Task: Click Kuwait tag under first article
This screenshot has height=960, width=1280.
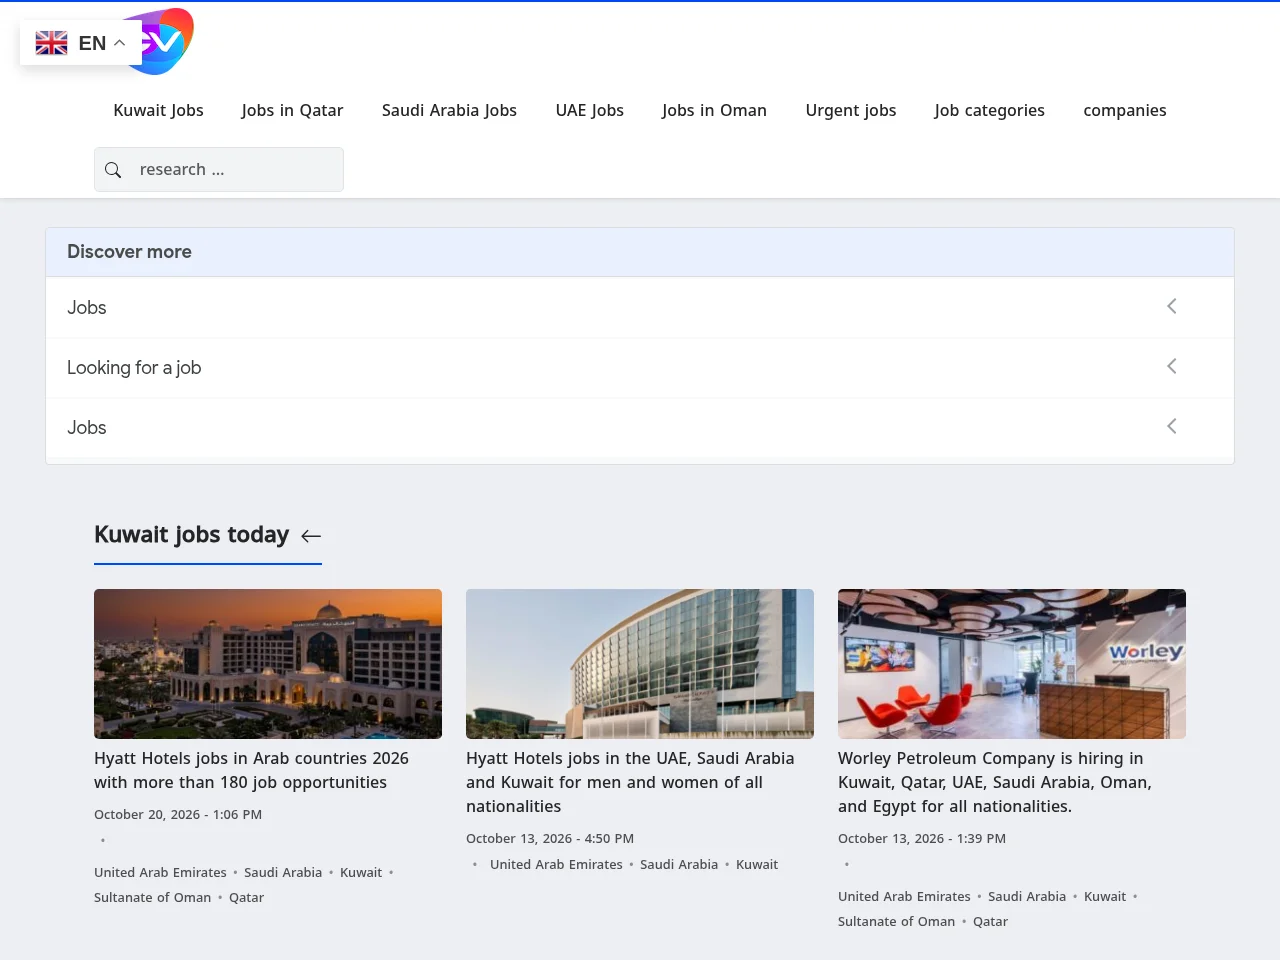Action: tap(361, 873)
